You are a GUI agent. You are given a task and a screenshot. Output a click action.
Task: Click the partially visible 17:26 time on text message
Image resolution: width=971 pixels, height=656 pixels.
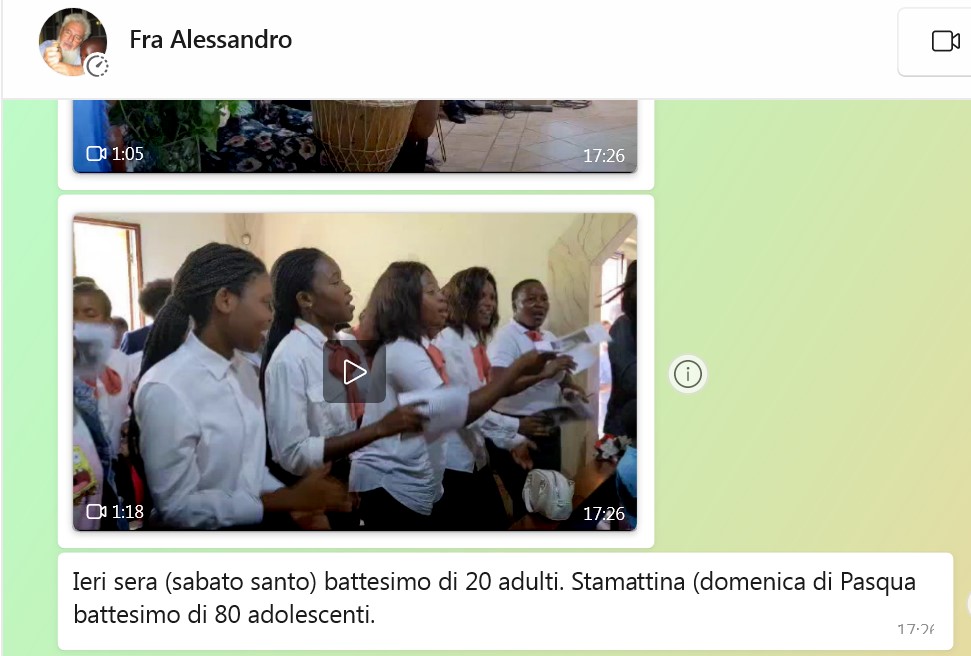coord(916,630)
